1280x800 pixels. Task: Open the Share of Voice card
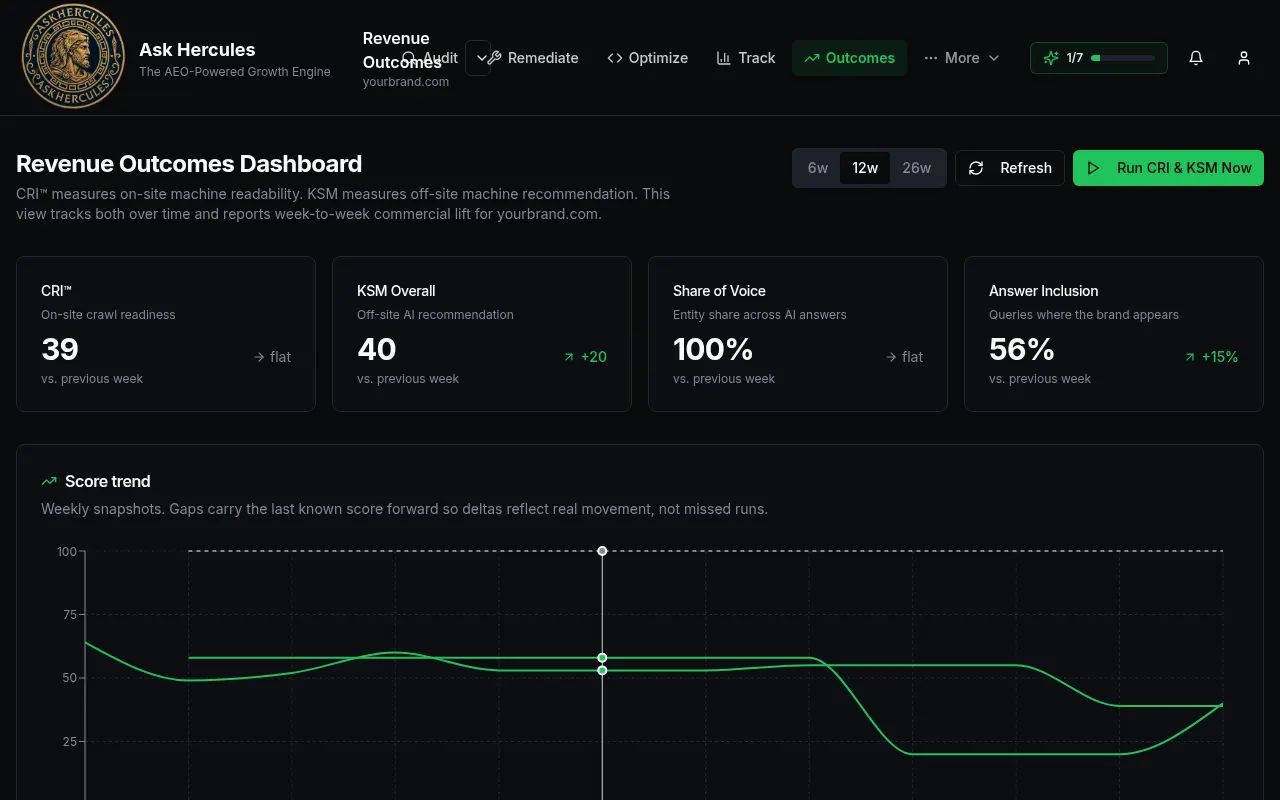(x=798, y=334)
